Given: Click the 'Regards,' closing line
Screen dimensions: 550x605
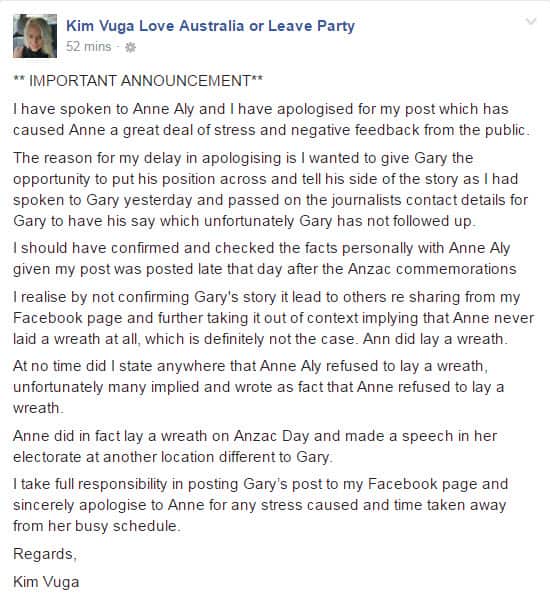Looking at the screenshot, I should [x=45, y=554].
